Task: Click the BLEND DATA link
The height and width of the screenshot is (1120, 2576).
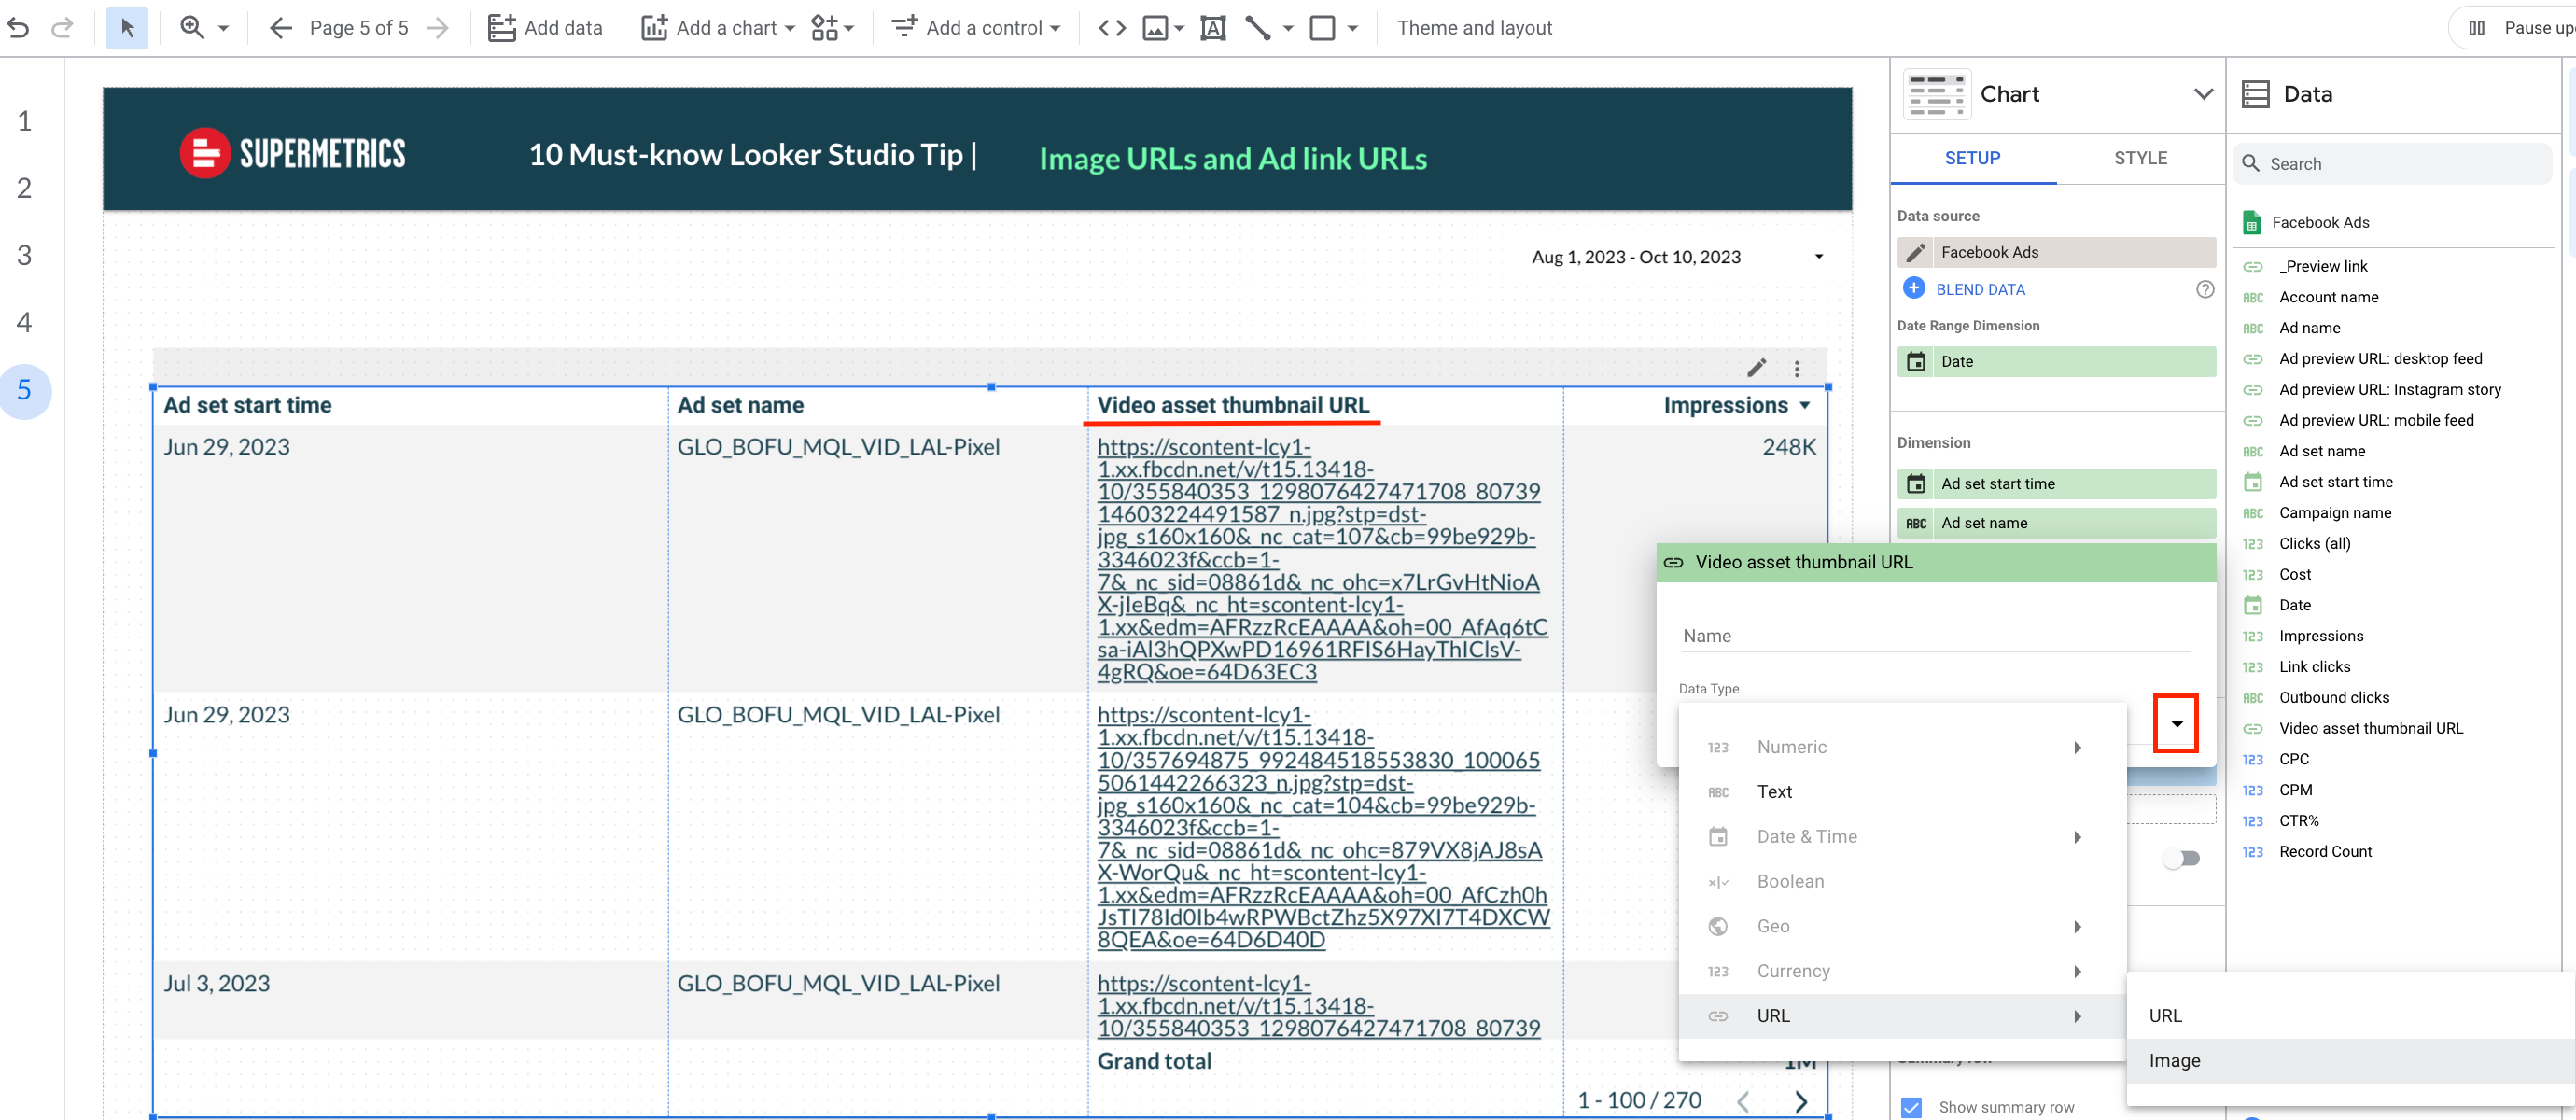Action: pyautogui.click(x=1980, y=289)
